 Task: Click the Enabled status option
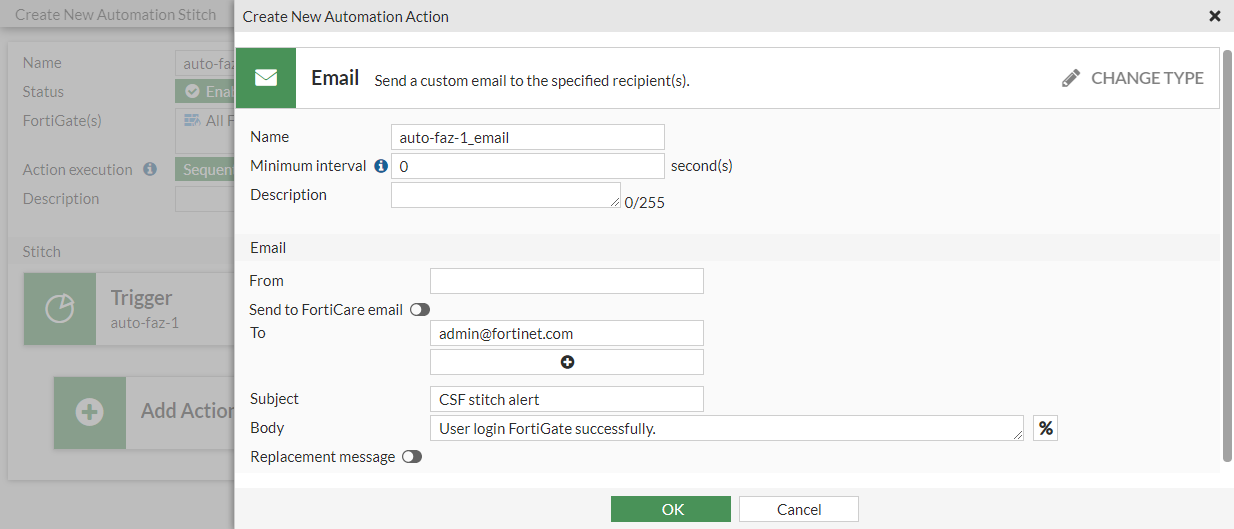[x=205, y=91]
